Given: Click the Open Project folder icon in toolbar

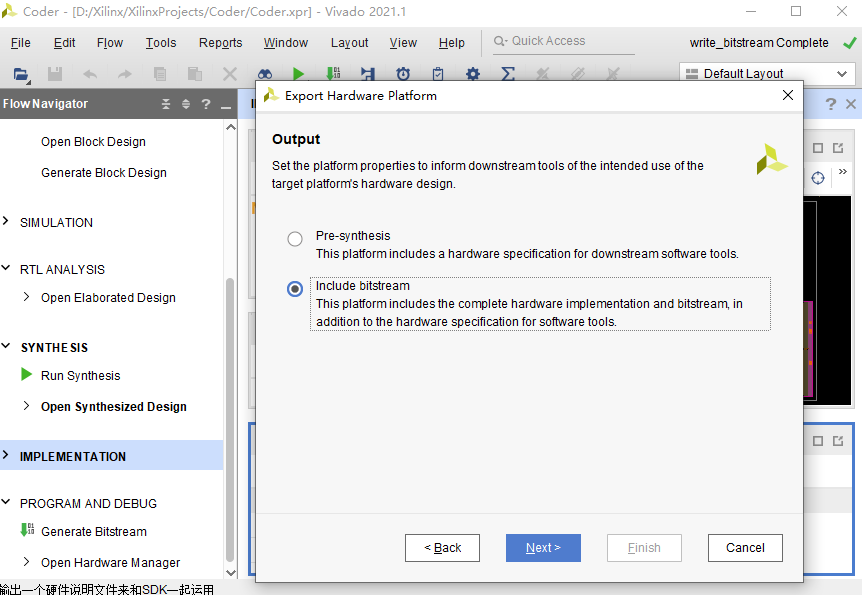Looking at the screenshot, I should pyautogui.click(x=21, y=74).
